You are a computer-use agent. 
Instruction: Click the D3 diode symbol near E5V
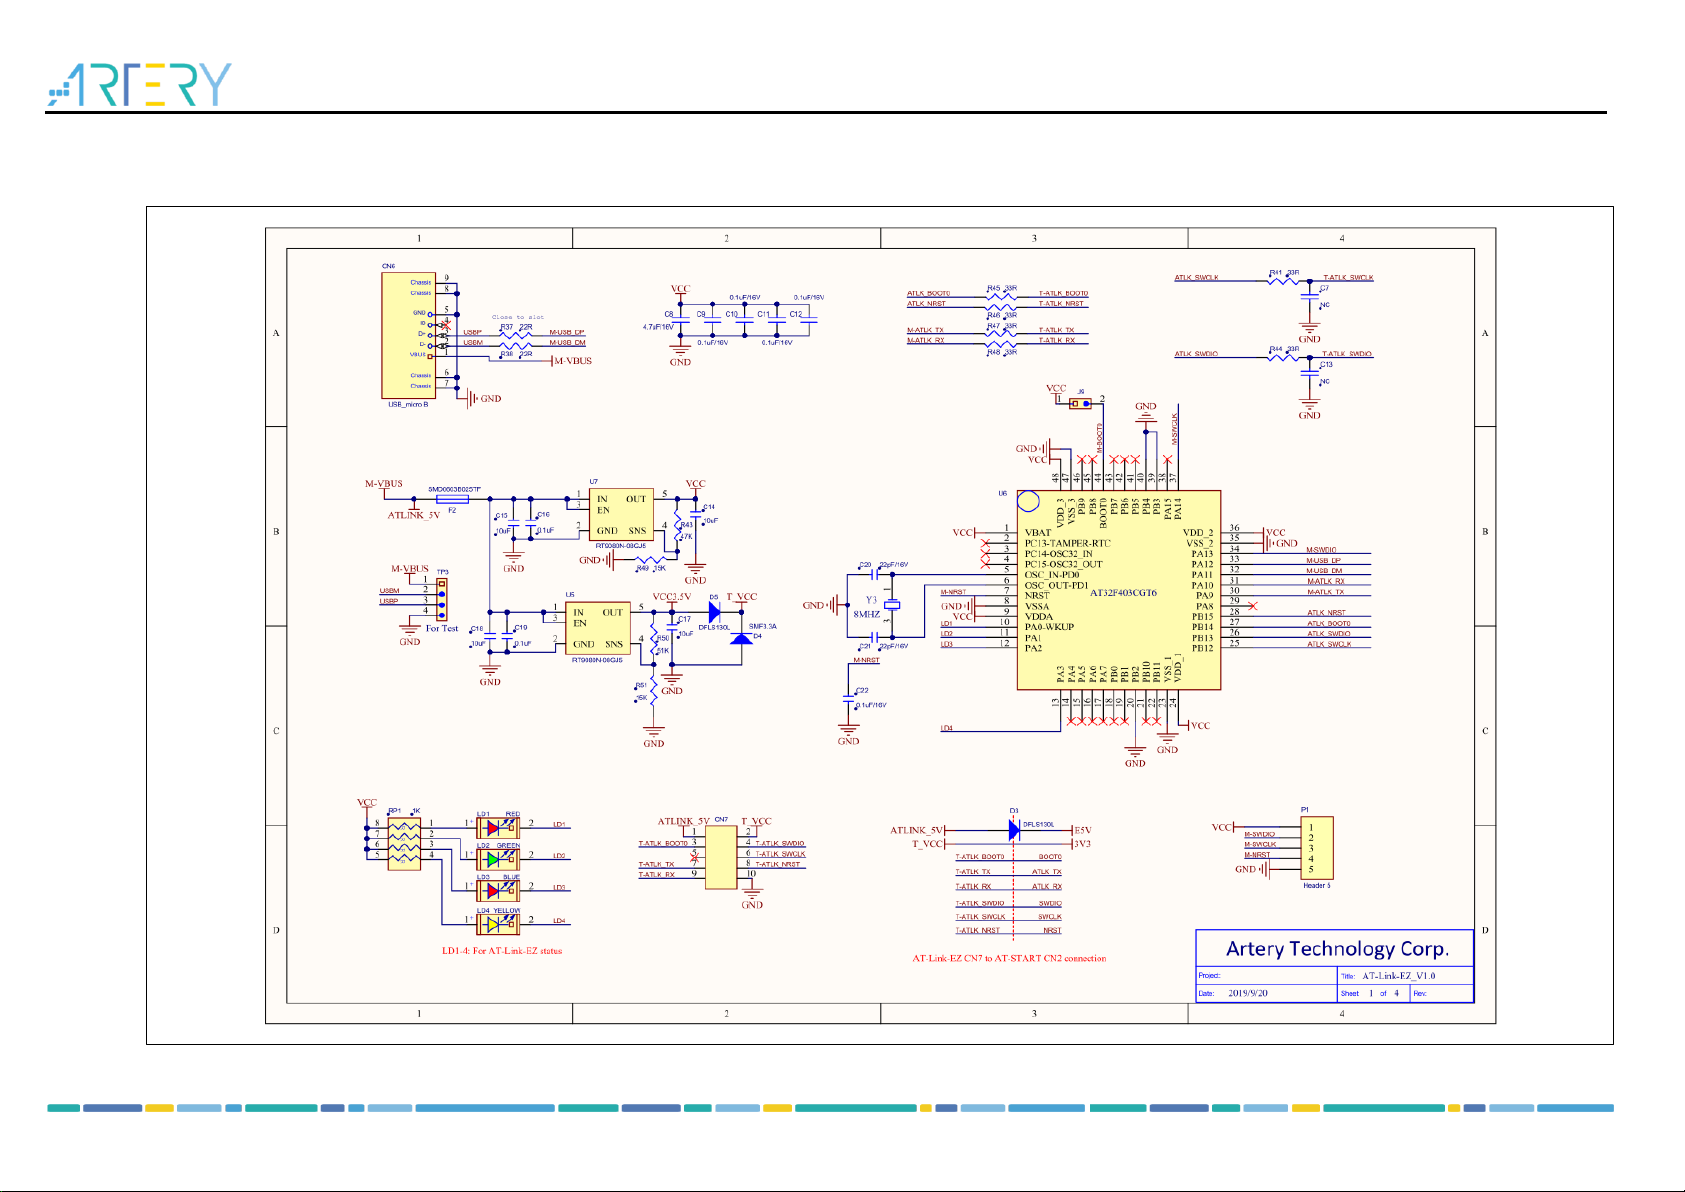(1015, 830)
